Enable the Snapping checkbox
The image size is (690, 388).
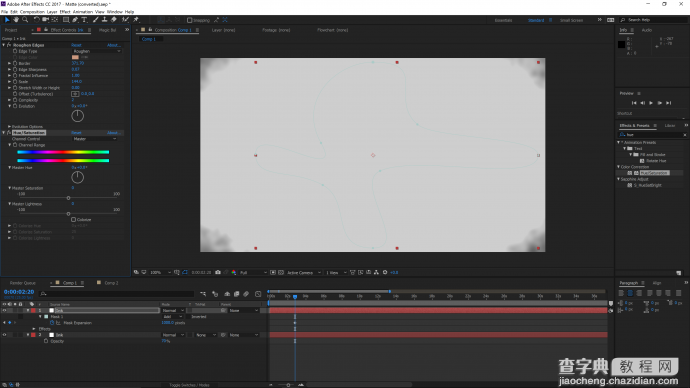coord(190,20)
